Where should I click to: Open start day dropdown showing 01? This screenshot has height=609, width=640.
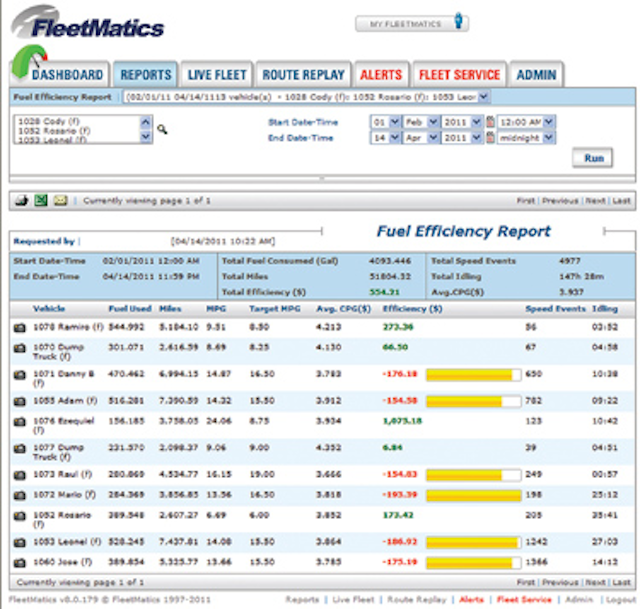pos(385,122)
